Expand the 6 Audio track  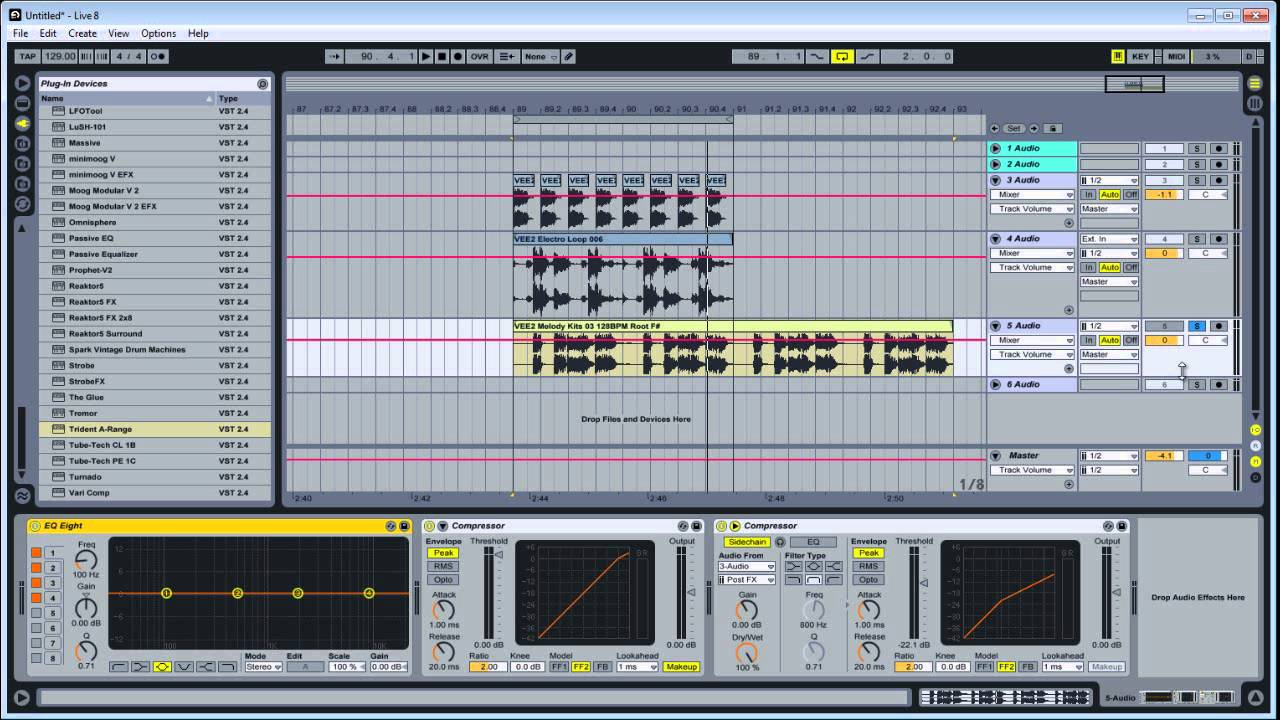[996, 384]
